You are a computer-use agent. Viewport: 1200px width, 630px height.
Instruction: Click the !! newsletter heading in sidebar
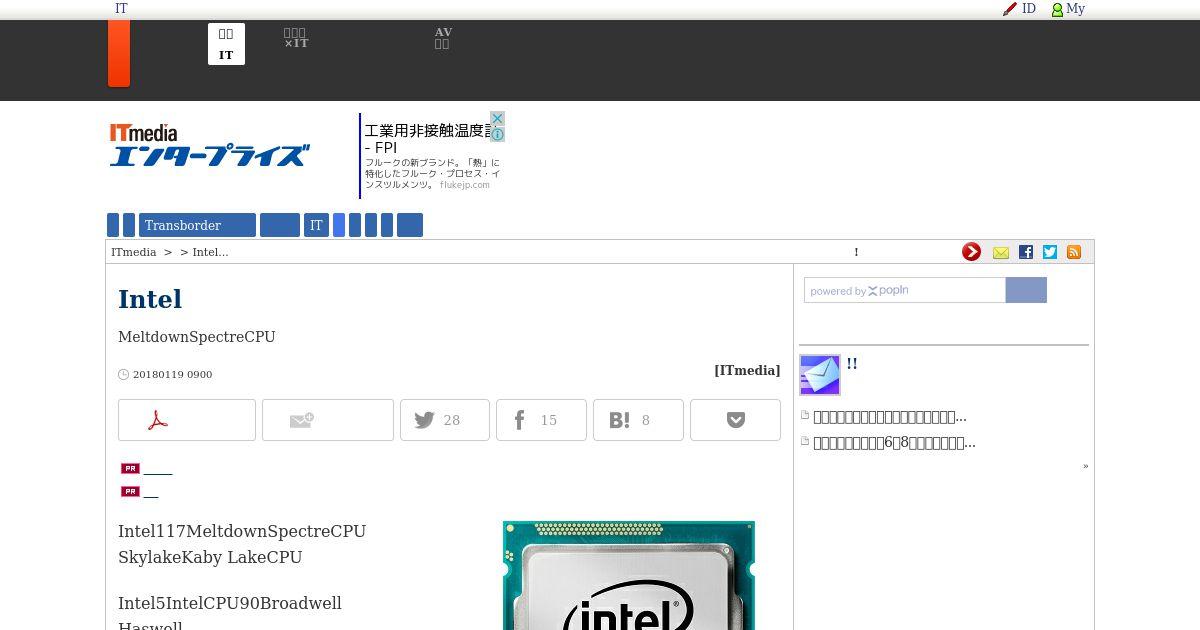coord(852,364)
